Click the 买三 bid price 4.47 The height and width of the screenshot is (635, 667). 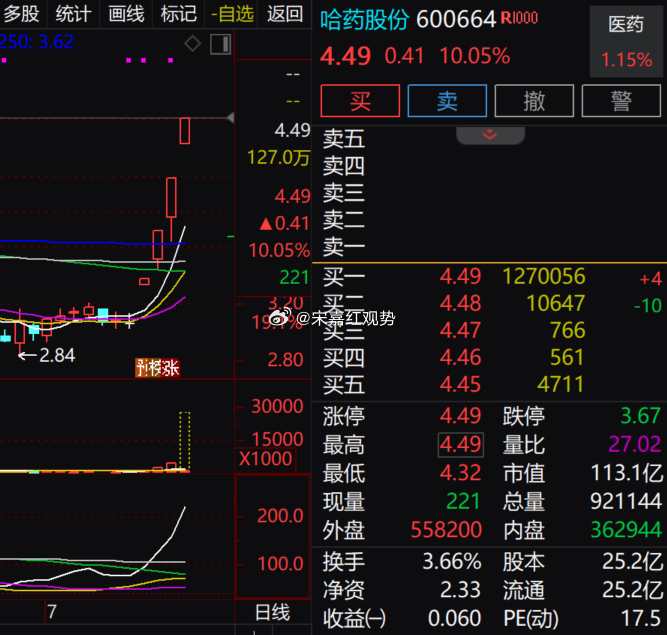pos(460,330)
